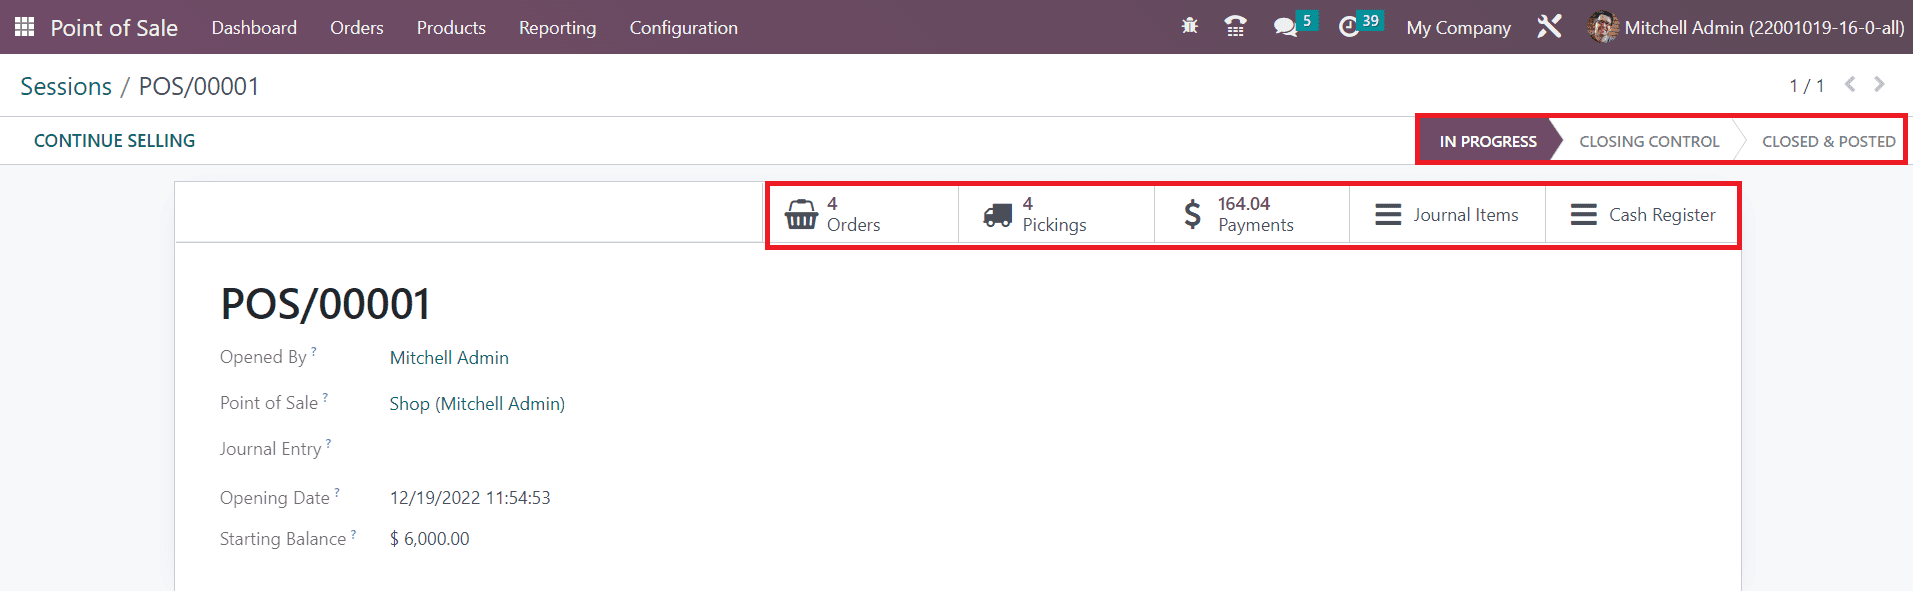The height and width of the screenshot is (591, 1913).
Task: Open the Dashboard menu
Action: 254,27
